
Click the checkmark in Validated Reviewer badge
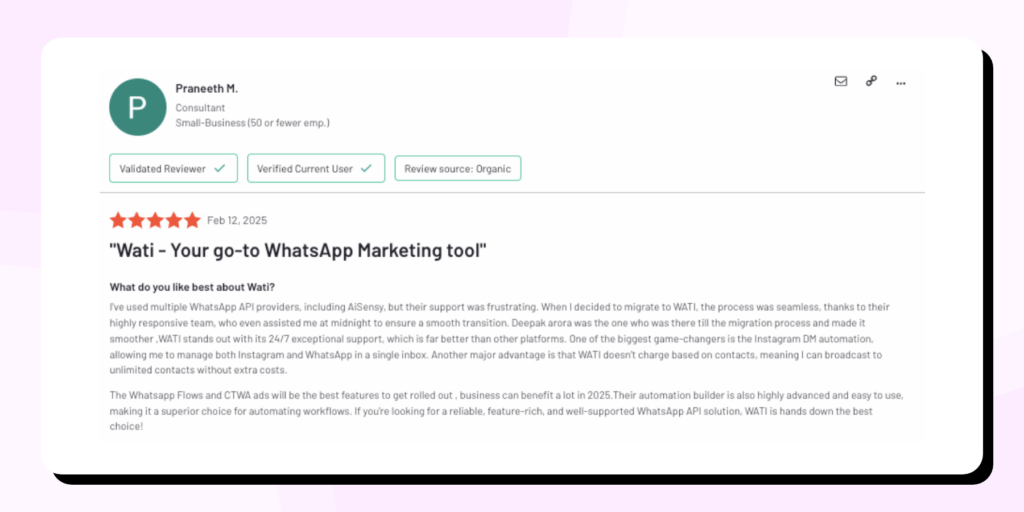[220, 168]
